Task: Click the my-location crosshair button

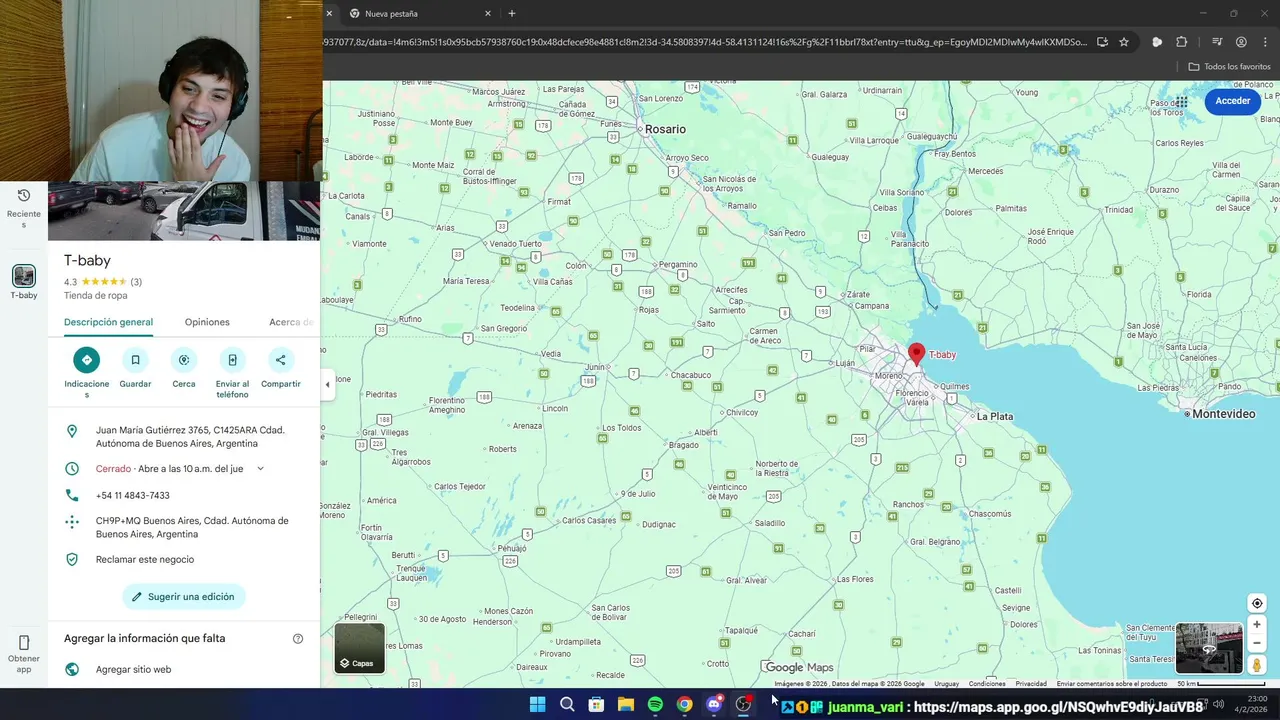Action: coord(1257,603)
